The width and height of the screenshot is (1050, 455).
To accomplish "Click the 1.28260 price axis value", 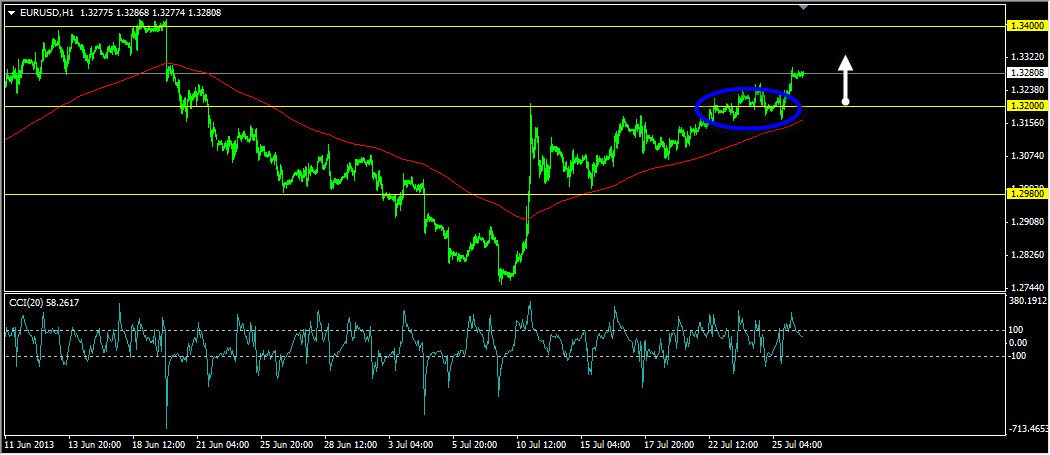I will (x=1027, y=255).
